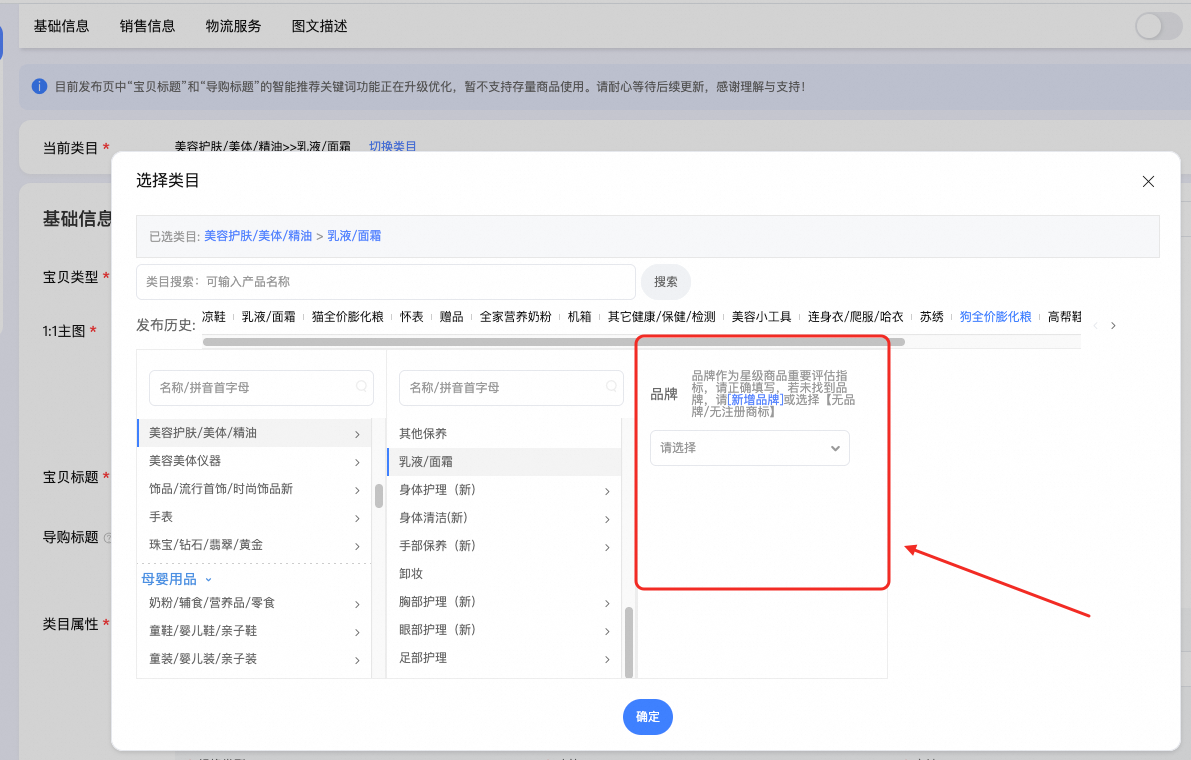Select 卸妆 subcategory

pos(504,574)
